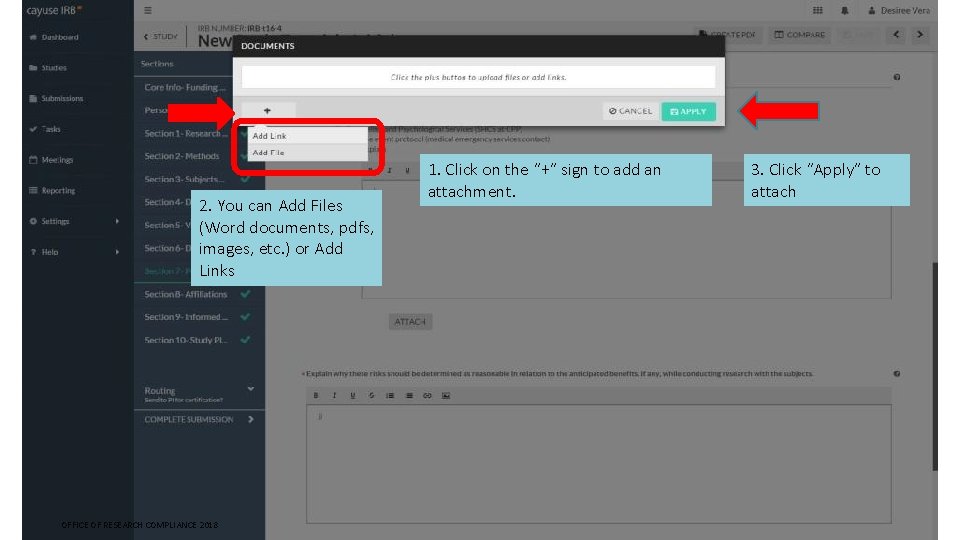Choose Add File from the plus menu

coord(307,152)
